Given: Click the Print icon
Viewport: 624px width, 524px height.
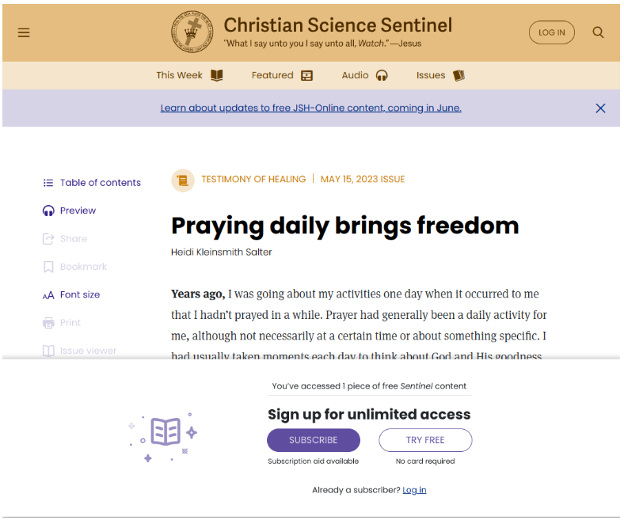Looking at the screenshot, I should click(48, 323).
